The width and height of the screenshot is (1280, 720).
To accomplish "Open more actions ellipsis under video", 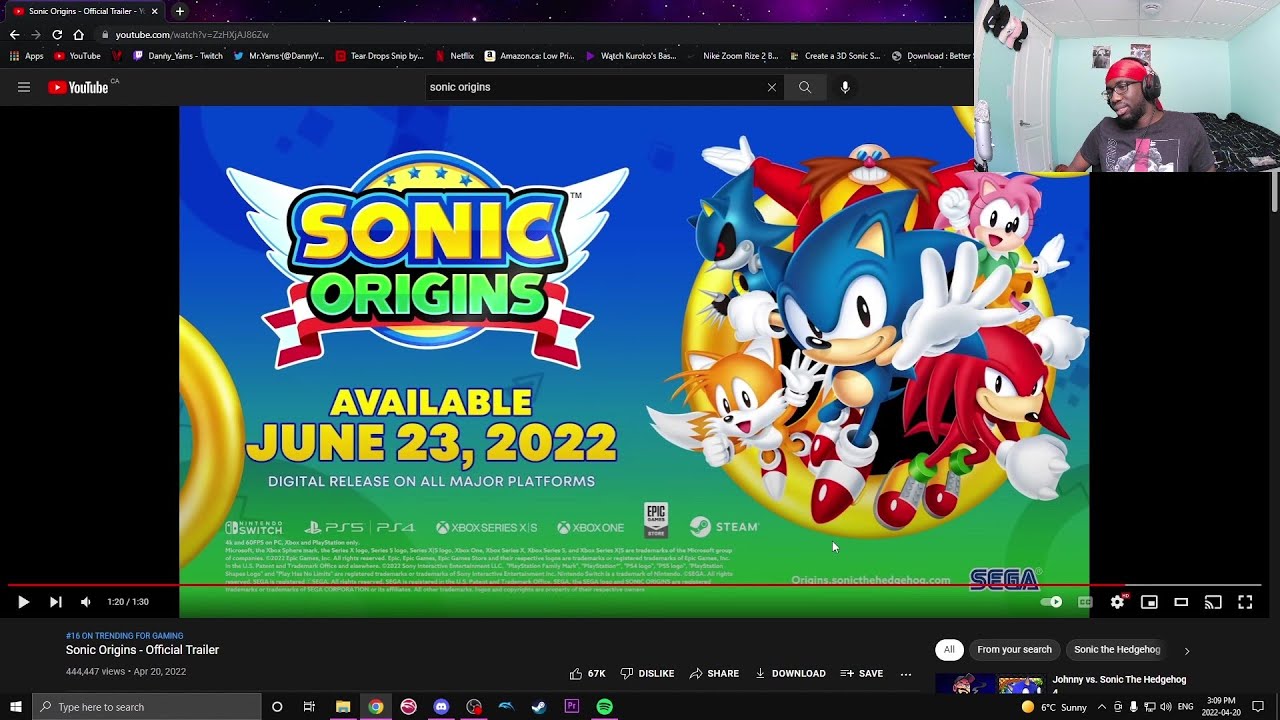I will [x=906, y=674].
